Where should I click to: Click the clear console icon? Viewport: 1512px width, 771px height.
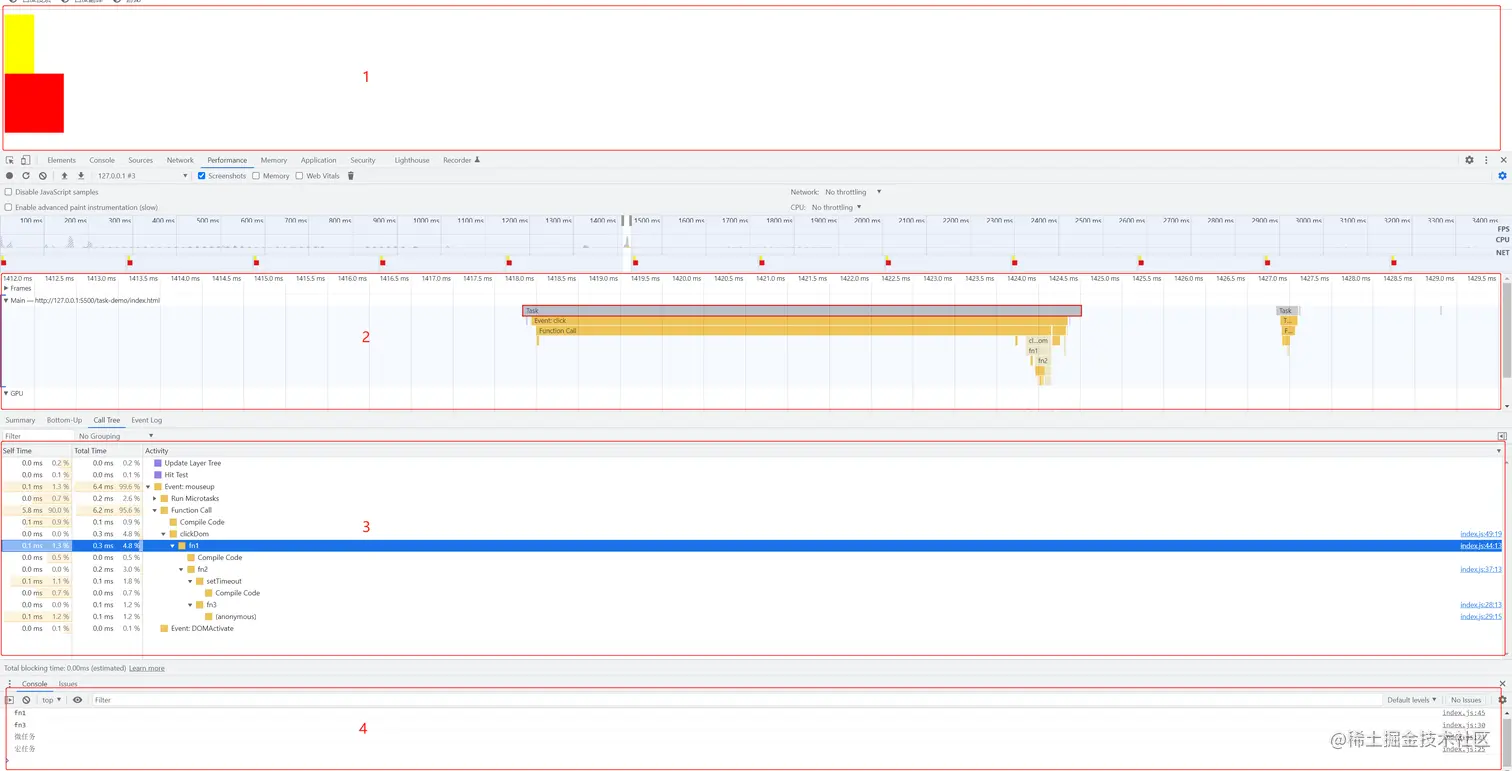(x=27, y=700)
